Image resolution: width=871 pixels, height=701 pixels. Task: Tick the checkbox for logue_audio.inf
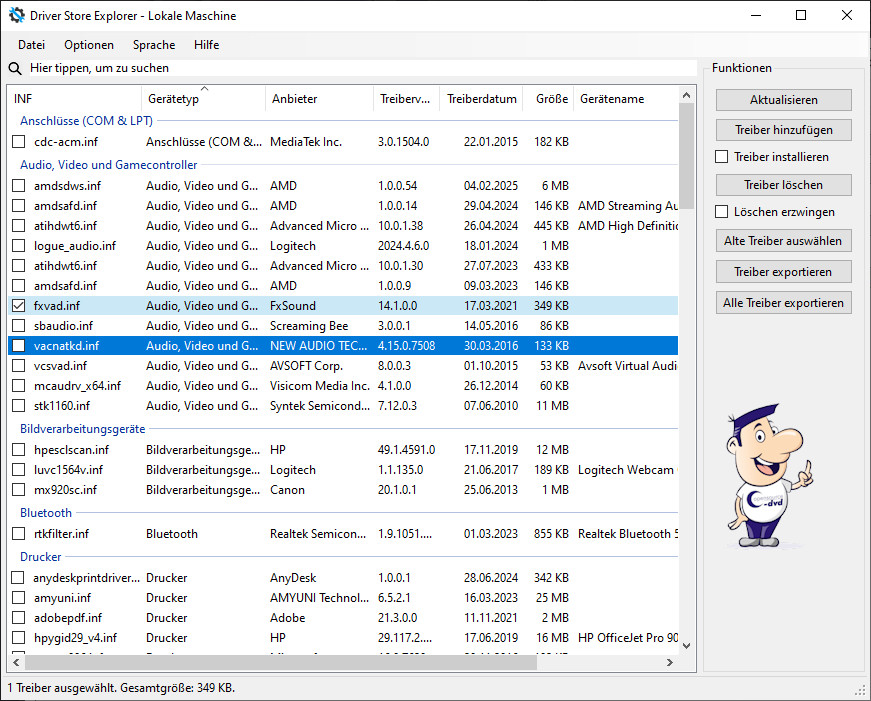pos(19,246)
